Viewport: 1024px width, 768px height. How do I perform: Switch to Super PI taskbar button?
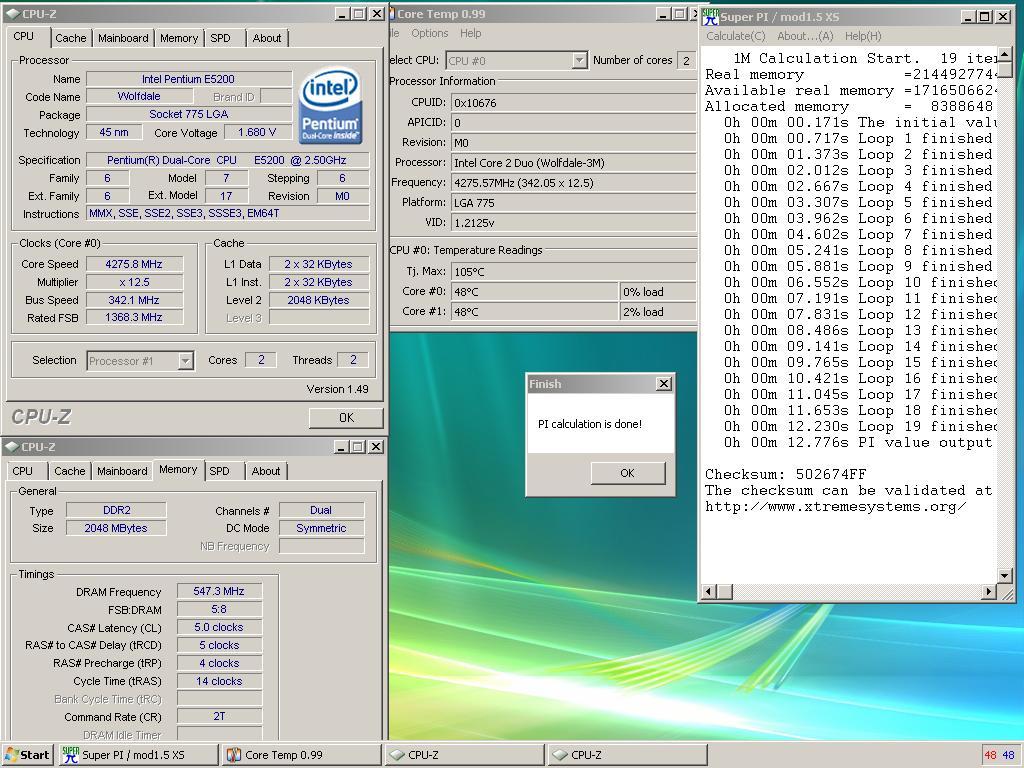coord(138,755)
